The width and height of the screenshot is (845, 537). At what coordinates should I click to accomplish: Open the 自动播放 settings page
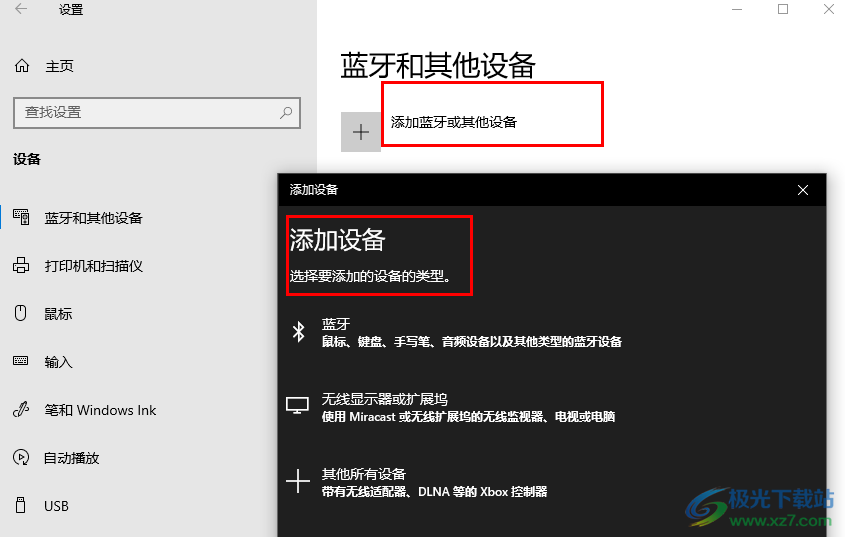pos(72,458)
